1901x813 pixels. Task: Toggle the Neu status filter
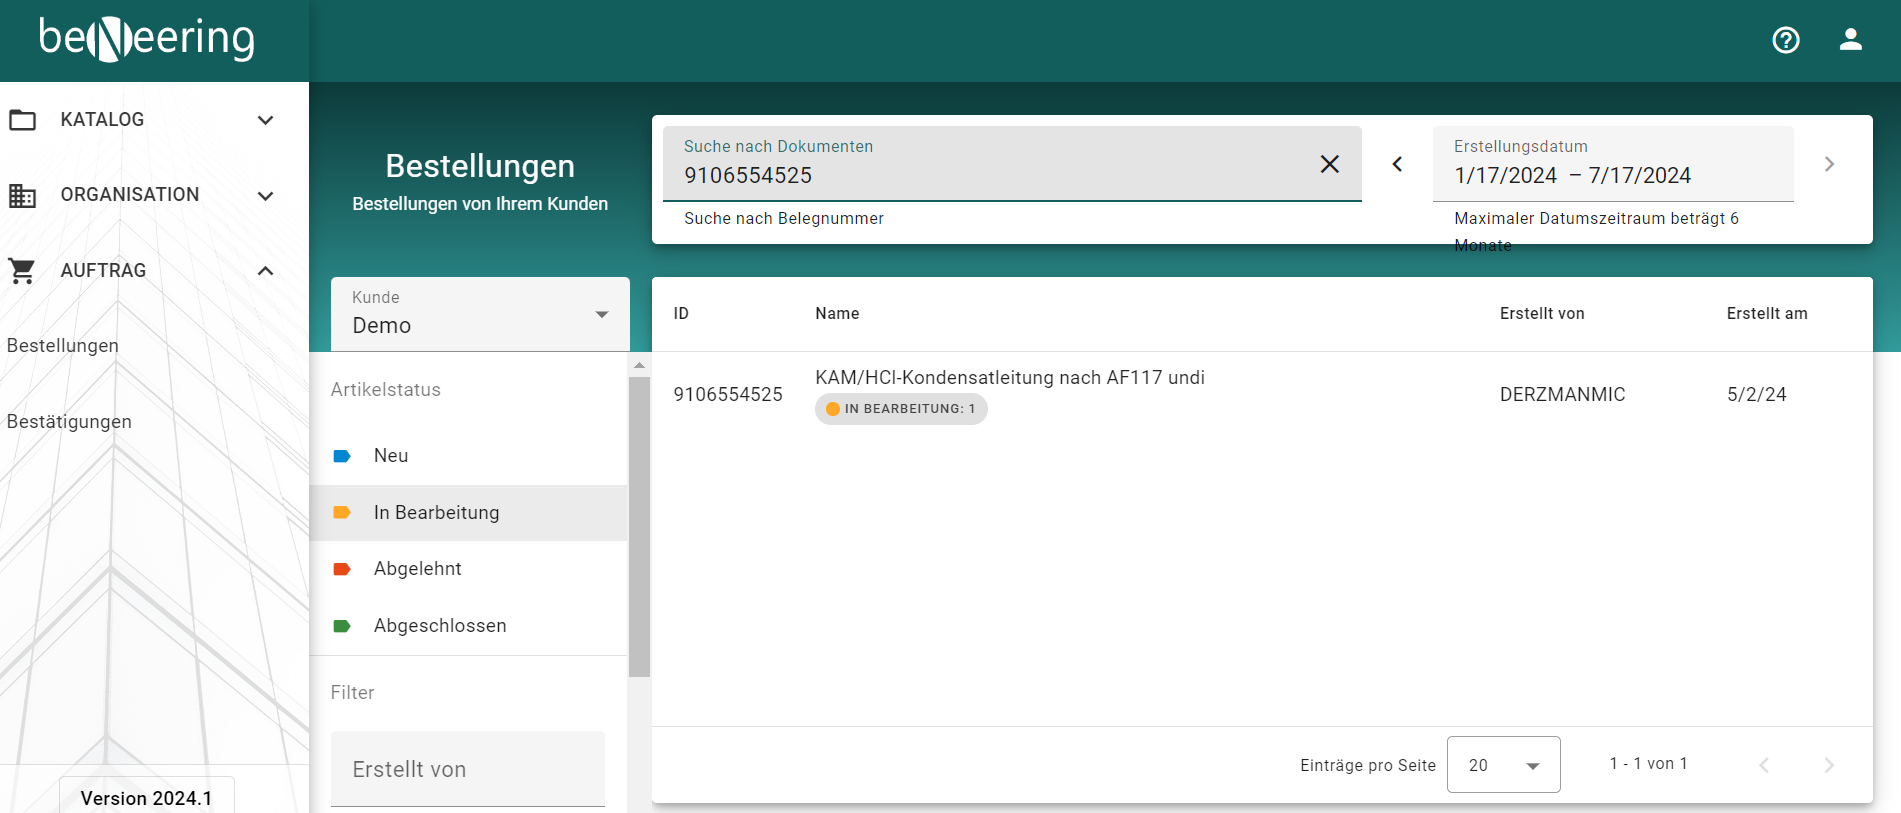[390, 456]
